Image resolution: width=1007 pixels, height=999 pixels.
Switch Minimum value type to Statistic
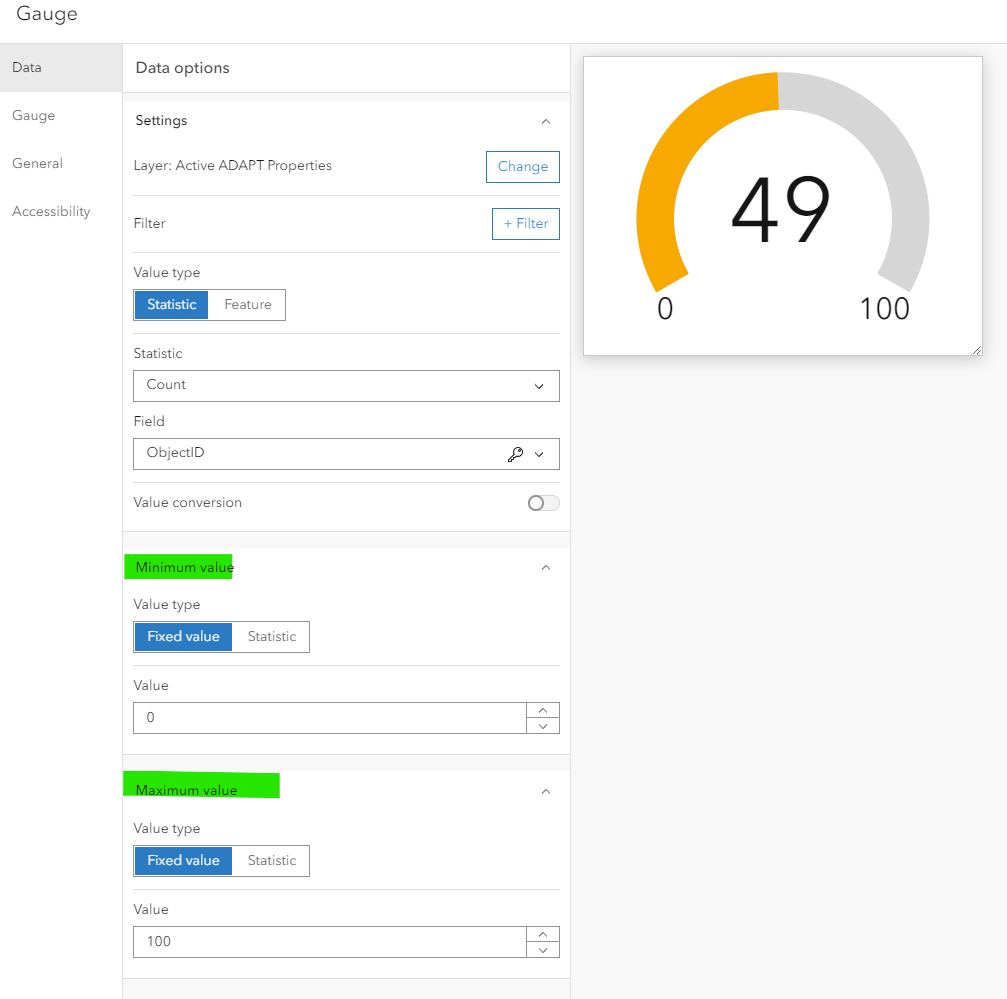pyautogui.click(x=270, y=636)
